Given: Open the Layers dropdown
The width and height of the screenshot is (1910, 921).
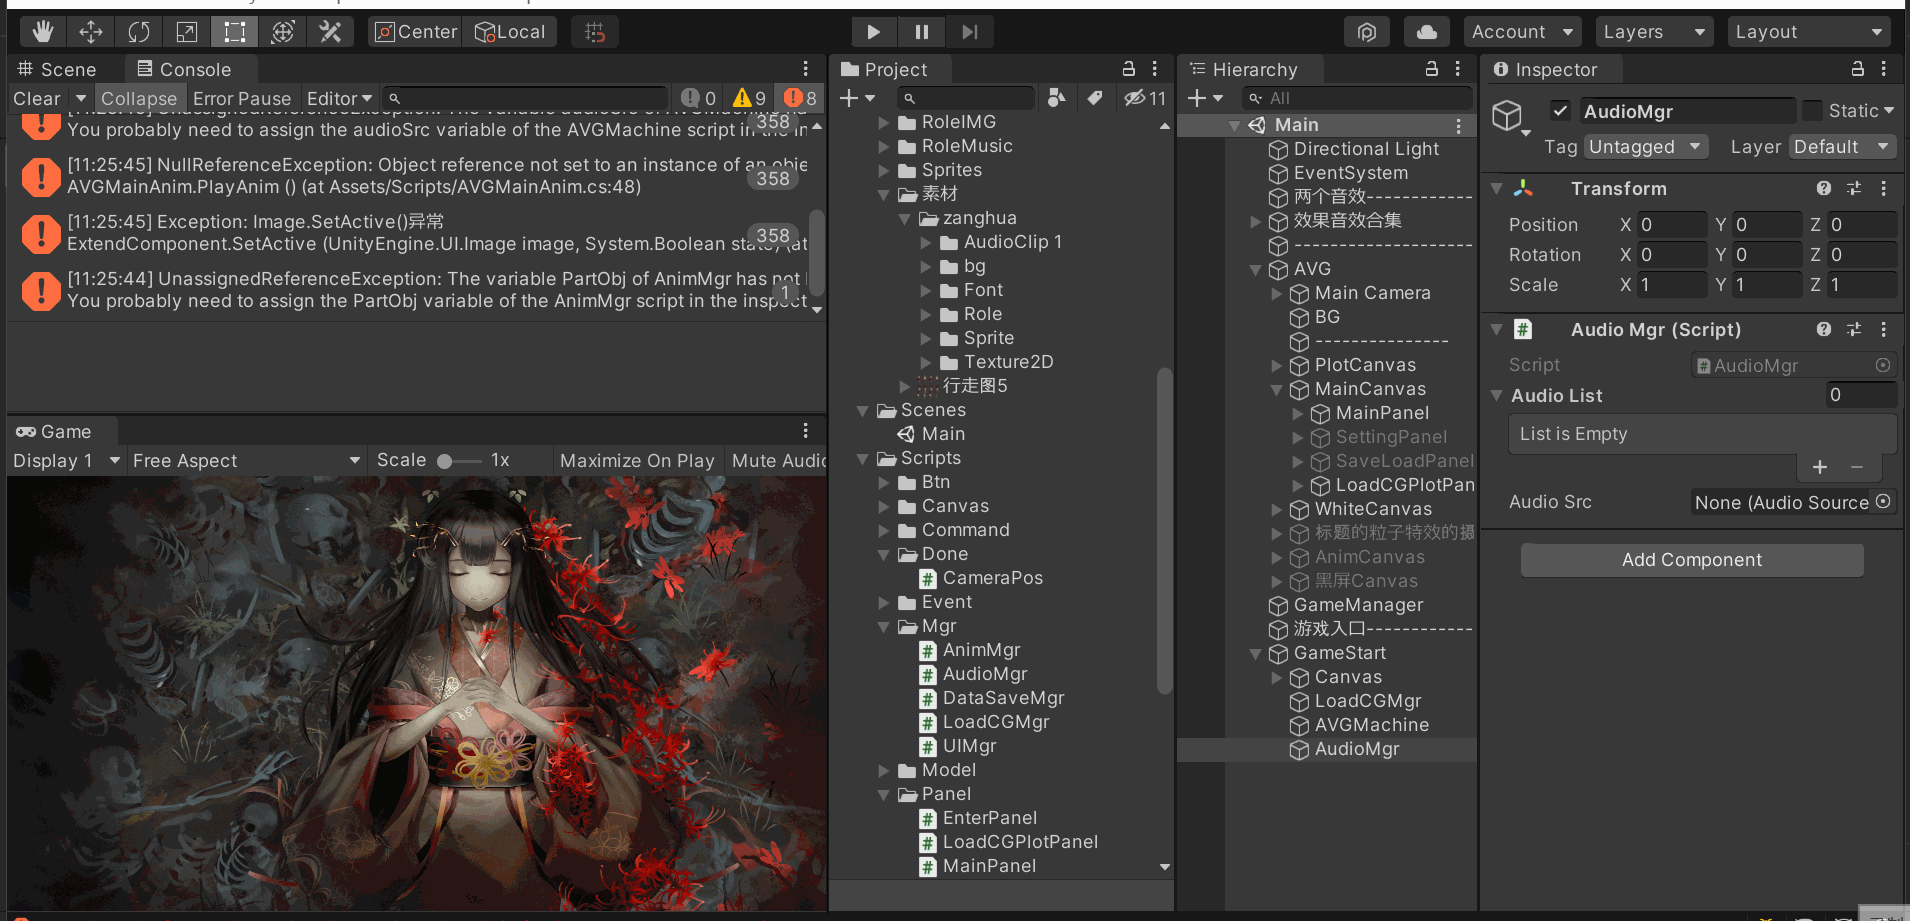Looking at the screenshot, I should (1654, 32).
